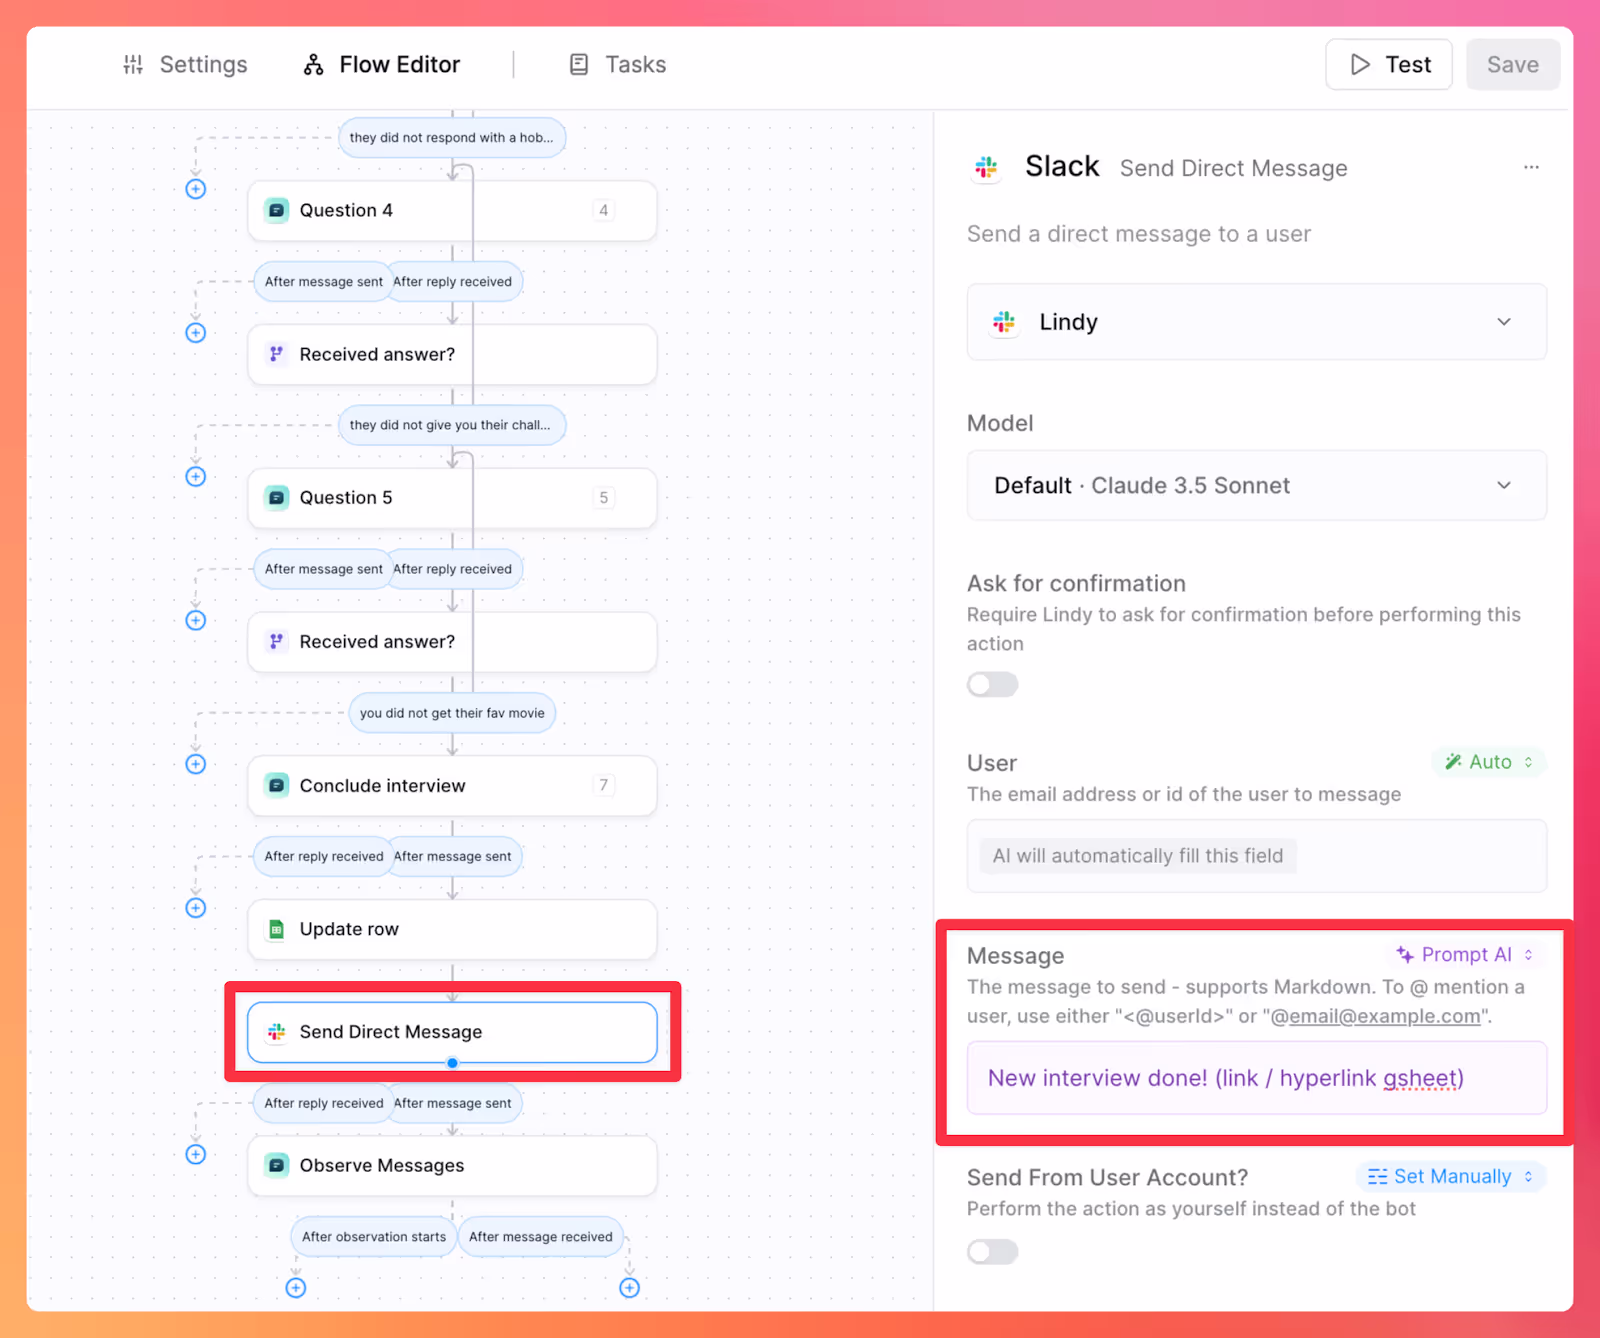Select the Send Direct Message node
Viewport: 1600px width, 1338px height.
click(x=452, y=1032)
